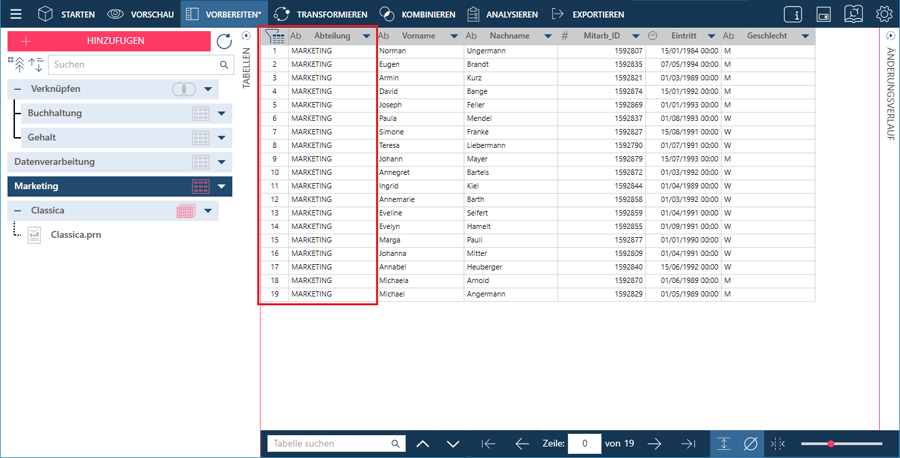The image size is (900, 458).
Task: Open the Datenverarbeitung dropdown arrow
Action: coord(222,162)
